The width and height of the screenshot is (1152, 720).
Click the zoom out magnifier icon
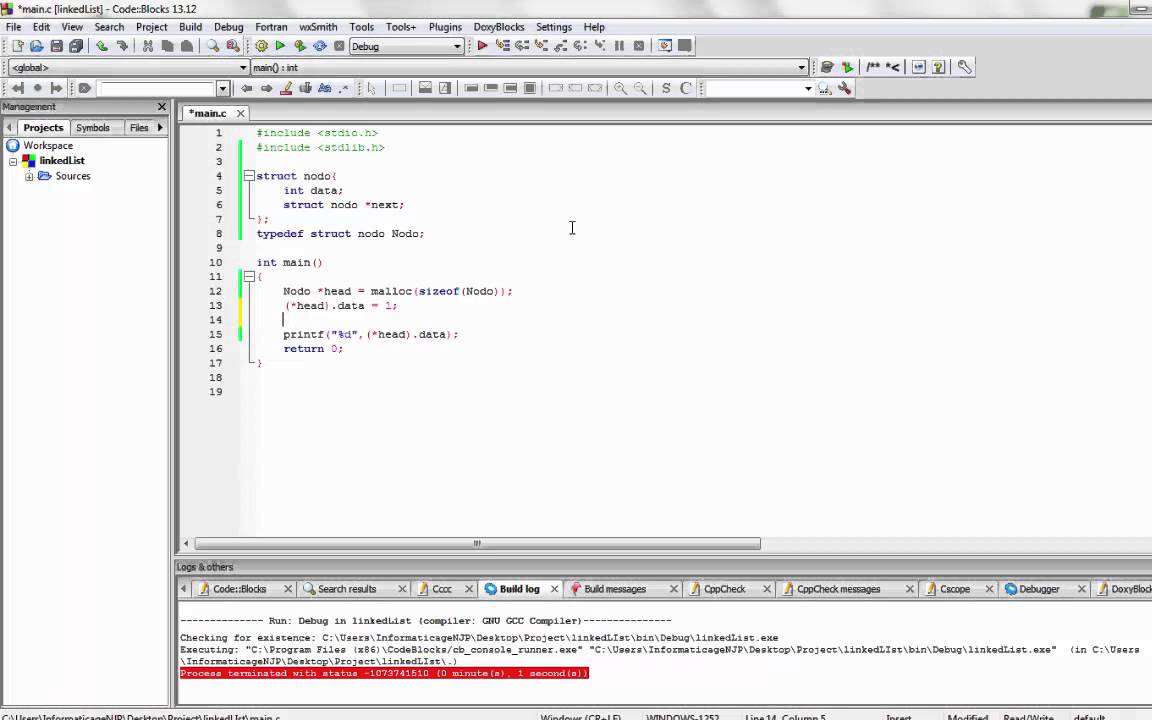(641, 88)
